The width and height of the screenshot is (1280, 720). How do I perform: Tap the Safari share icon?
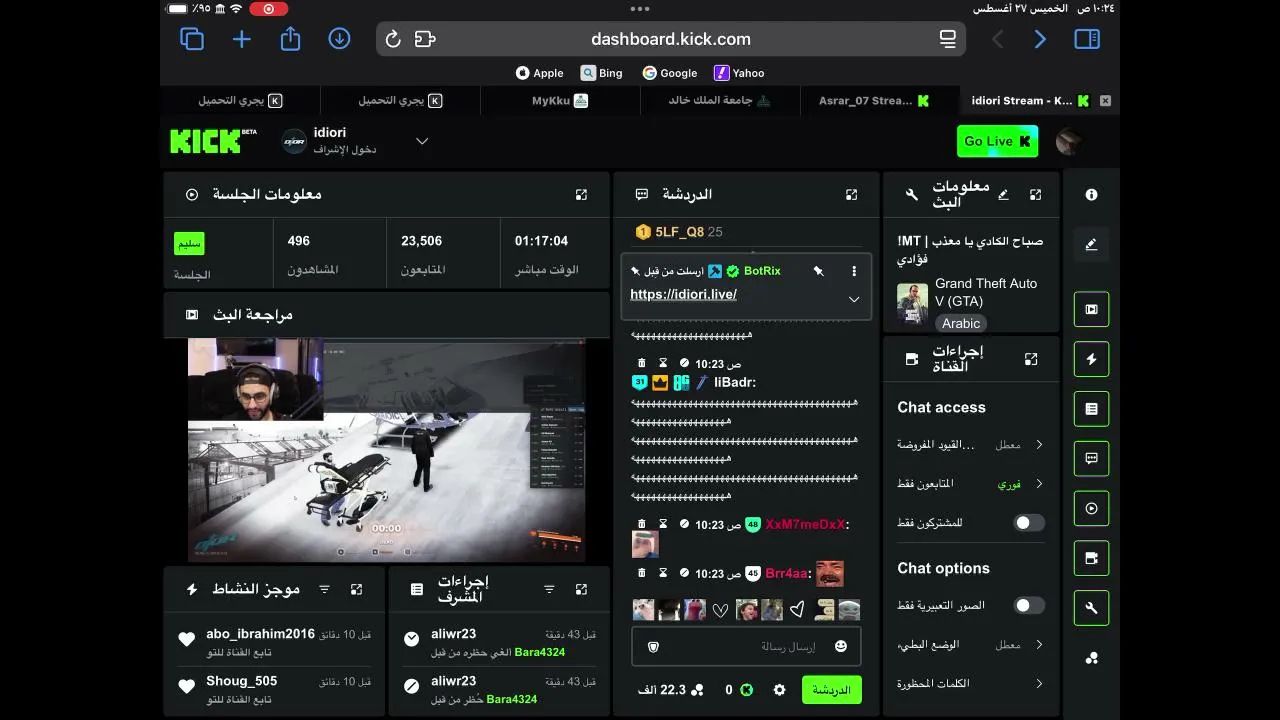[290, 38]
